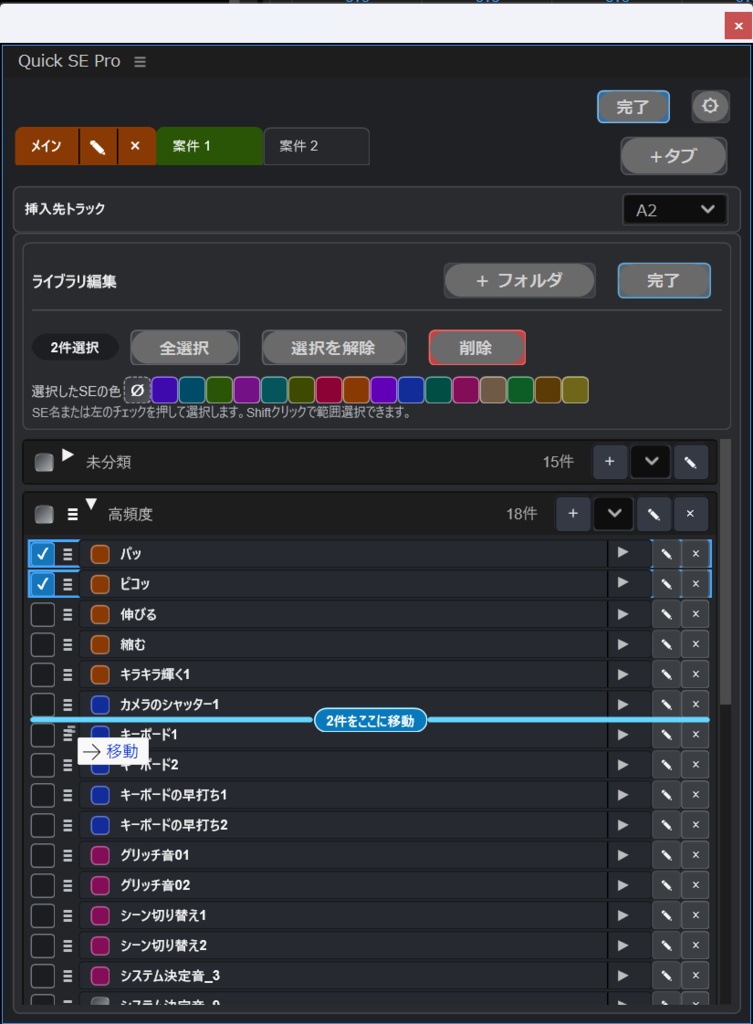Screen dimensions: 753x1024
Task: Uncheck the ピコッ checkbox
Action: click(43, 584)
